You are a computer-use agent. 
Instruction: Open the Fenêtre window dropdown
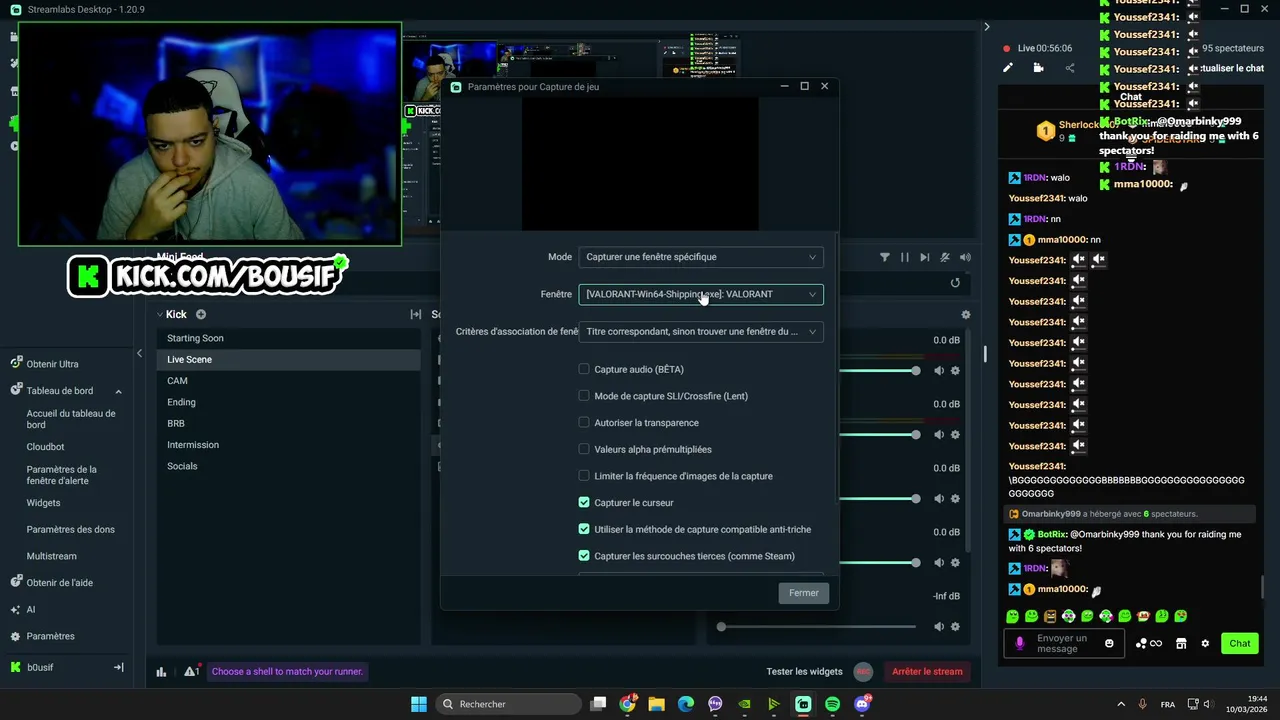coord(701,294)
